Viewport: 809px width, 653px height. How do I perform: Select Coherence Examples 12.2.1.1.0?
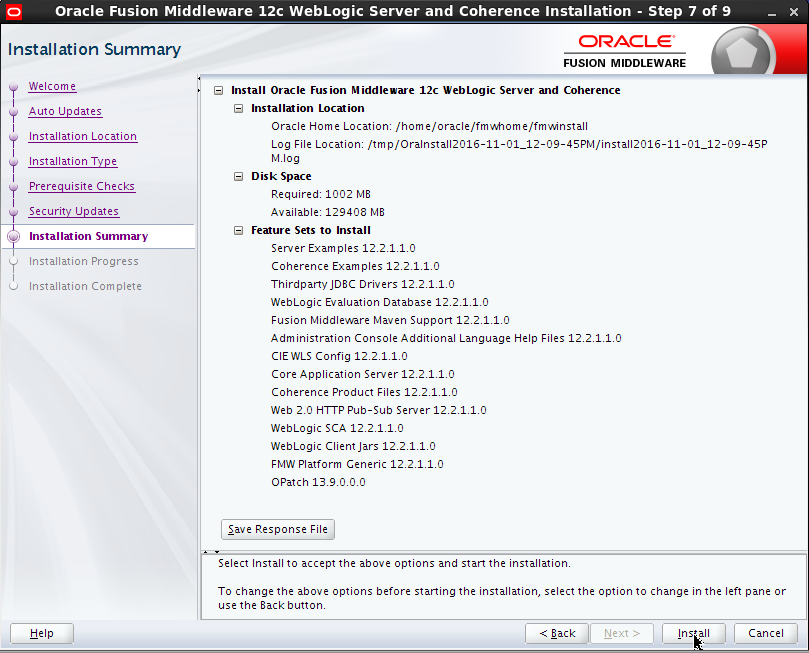tap(355, 267)
